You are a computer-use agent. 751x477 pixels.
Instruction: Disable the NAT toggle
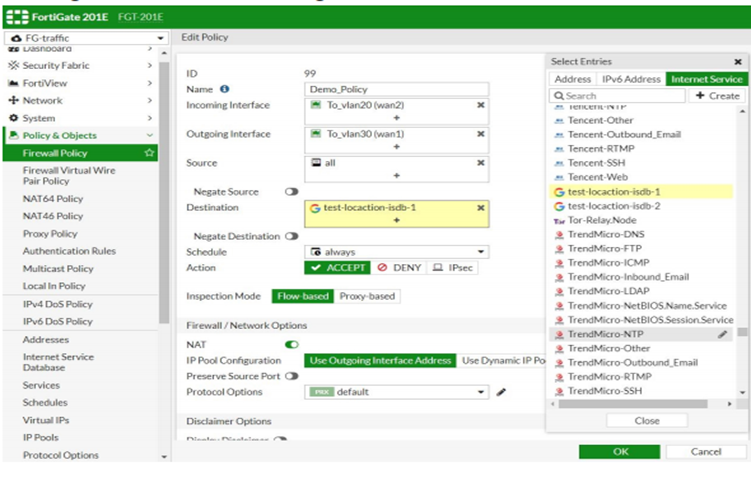pyautogui.click(x=292, y=344)
